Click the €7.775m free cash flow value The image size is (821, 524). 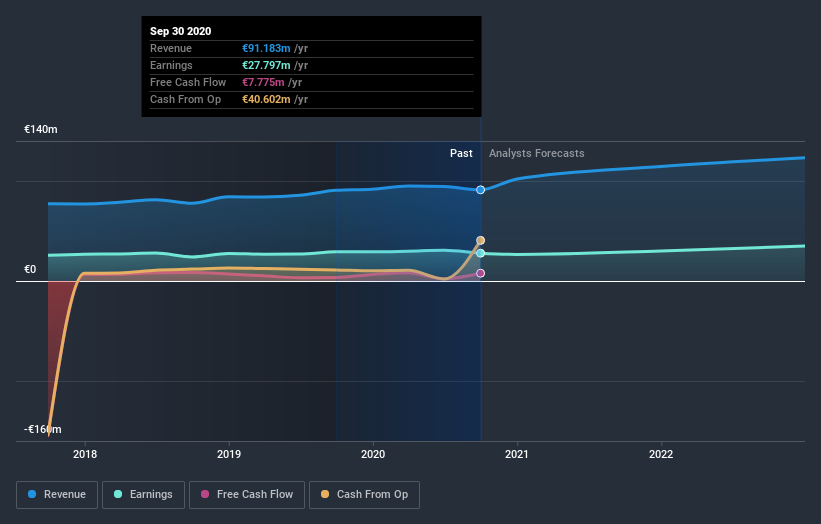tap(263, 82)
